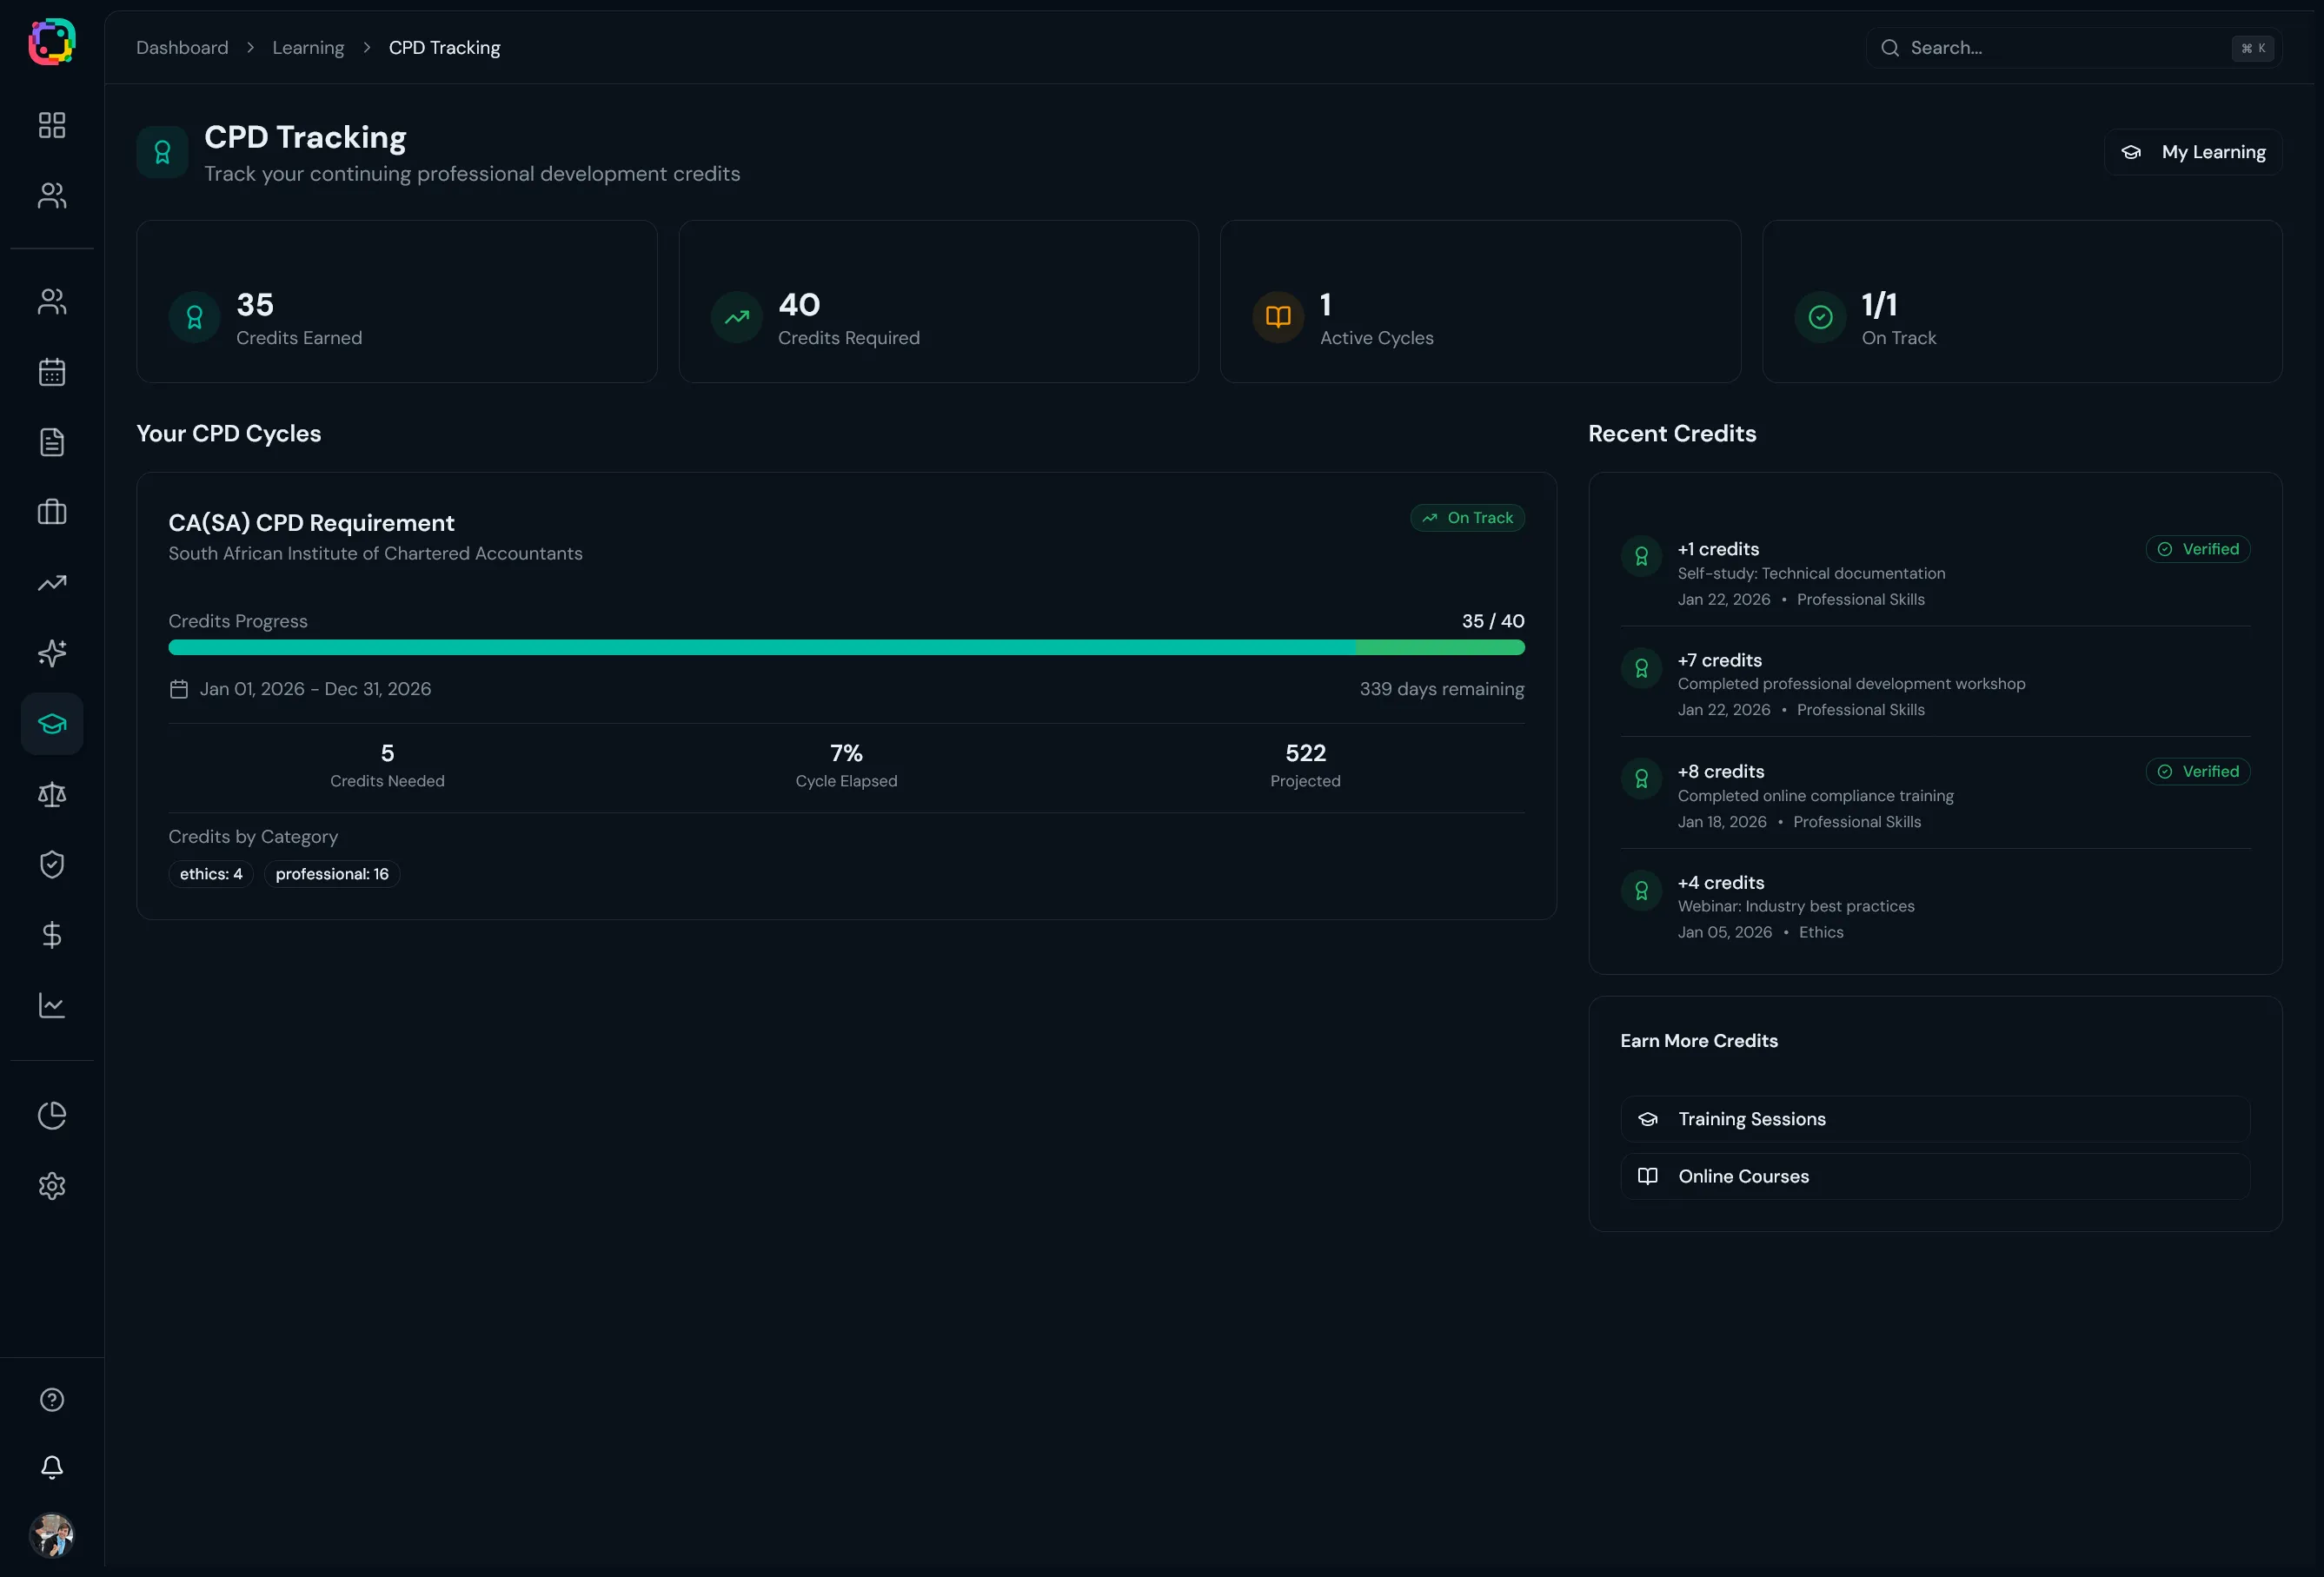Click the graduation cap Learning sidebar icon

point(52,723)
